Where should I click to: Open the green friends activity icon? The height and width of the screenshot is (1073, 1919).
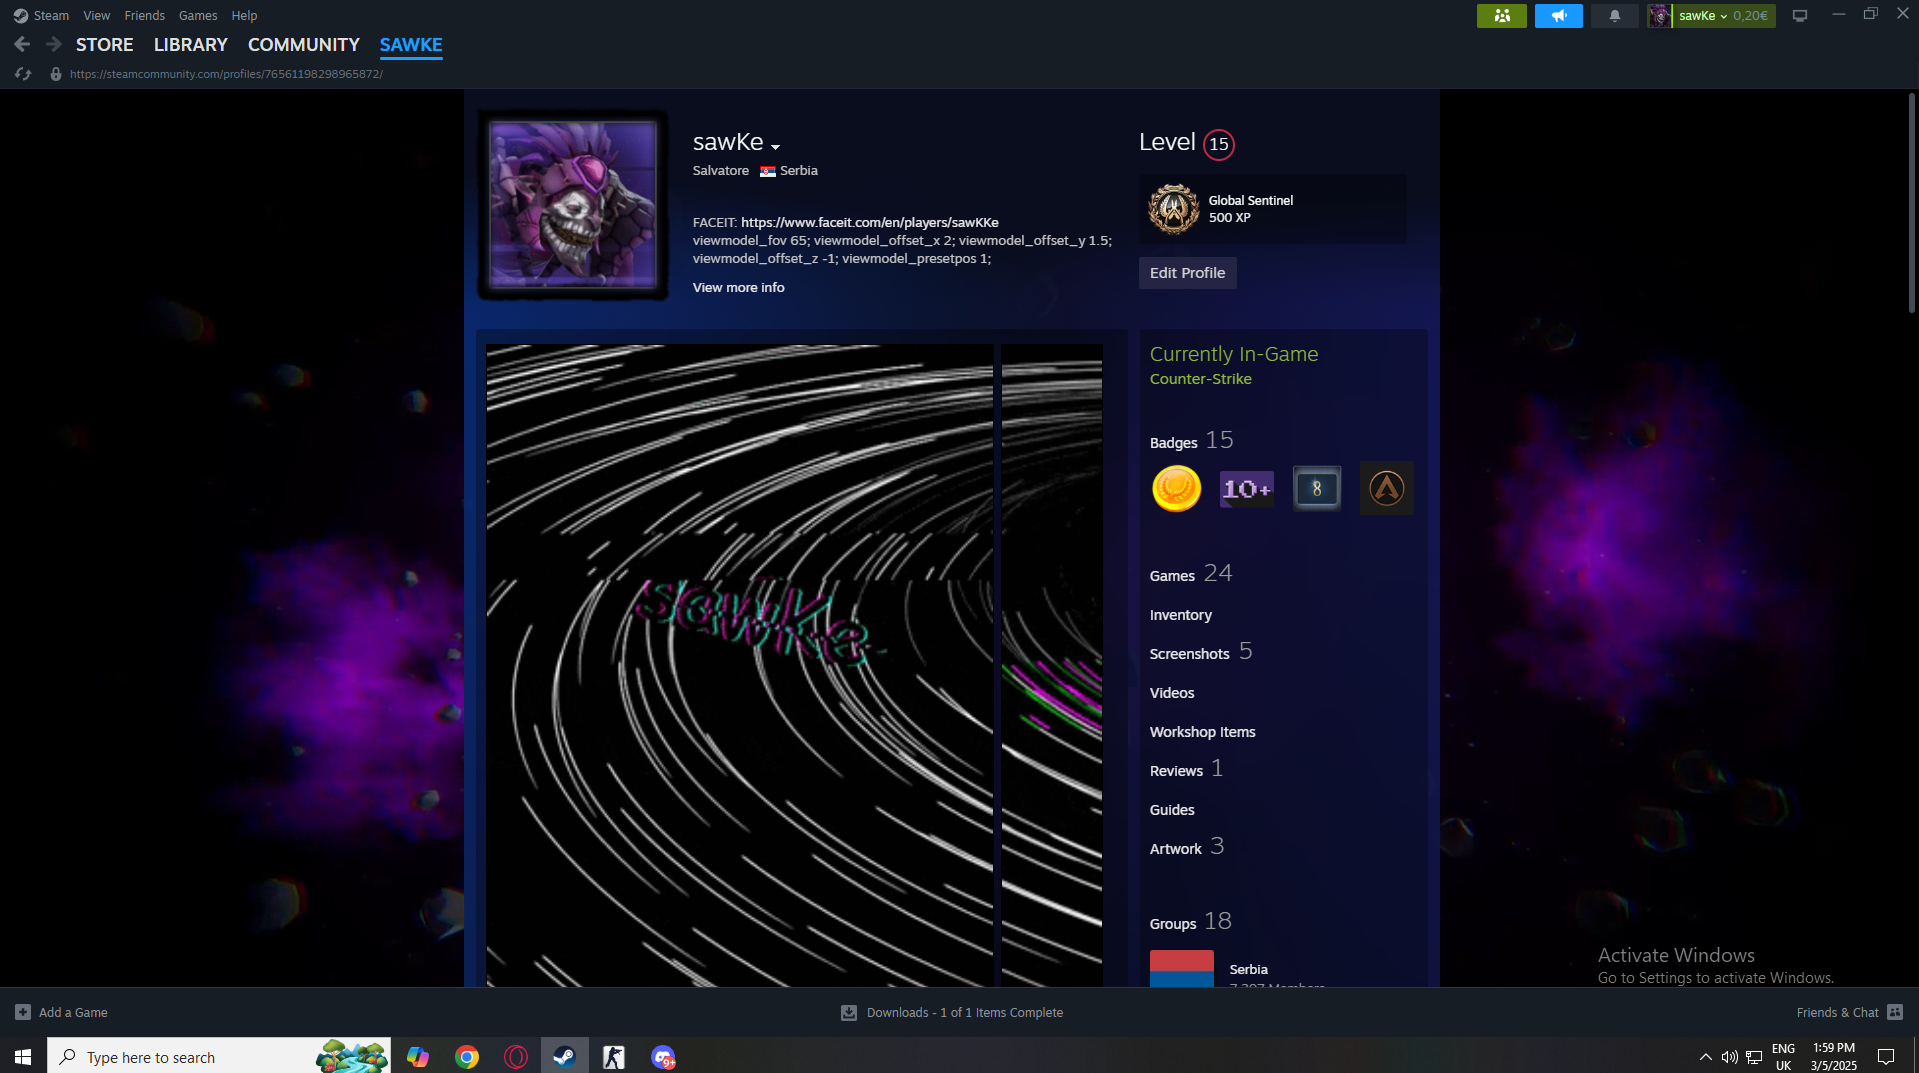[1501, 16]
